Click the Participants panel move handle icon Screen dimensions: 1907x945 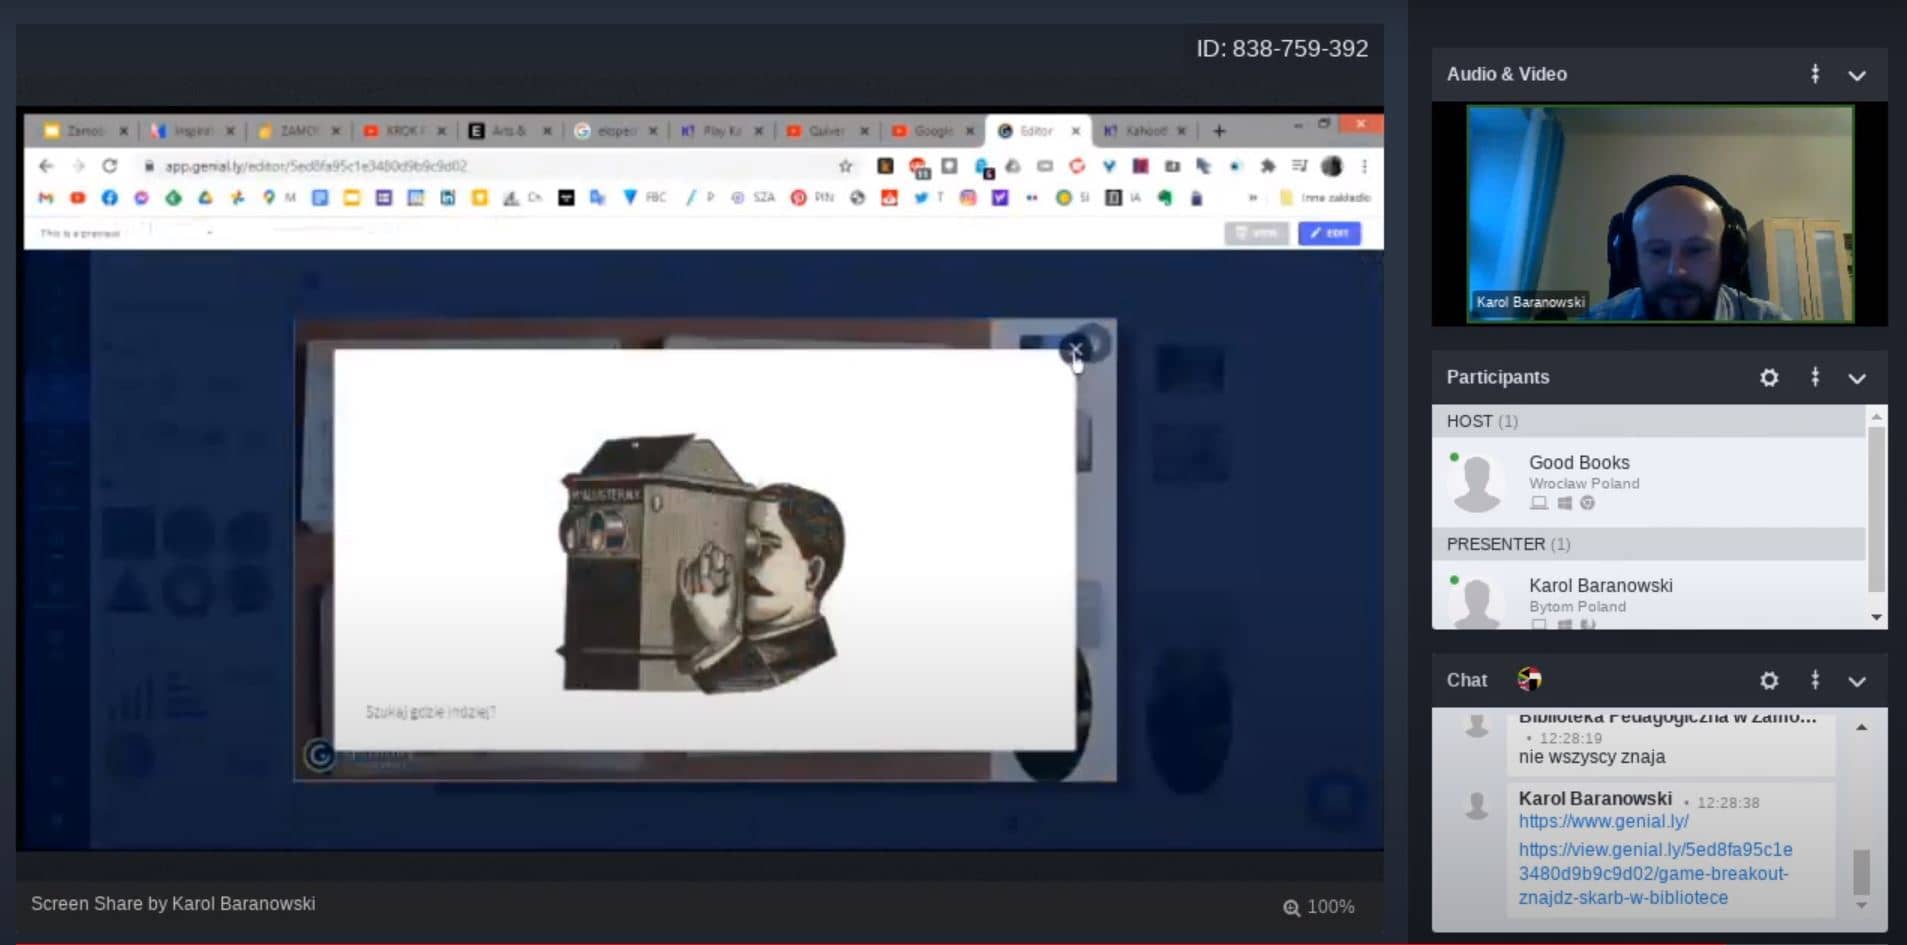click(1815, 377)
